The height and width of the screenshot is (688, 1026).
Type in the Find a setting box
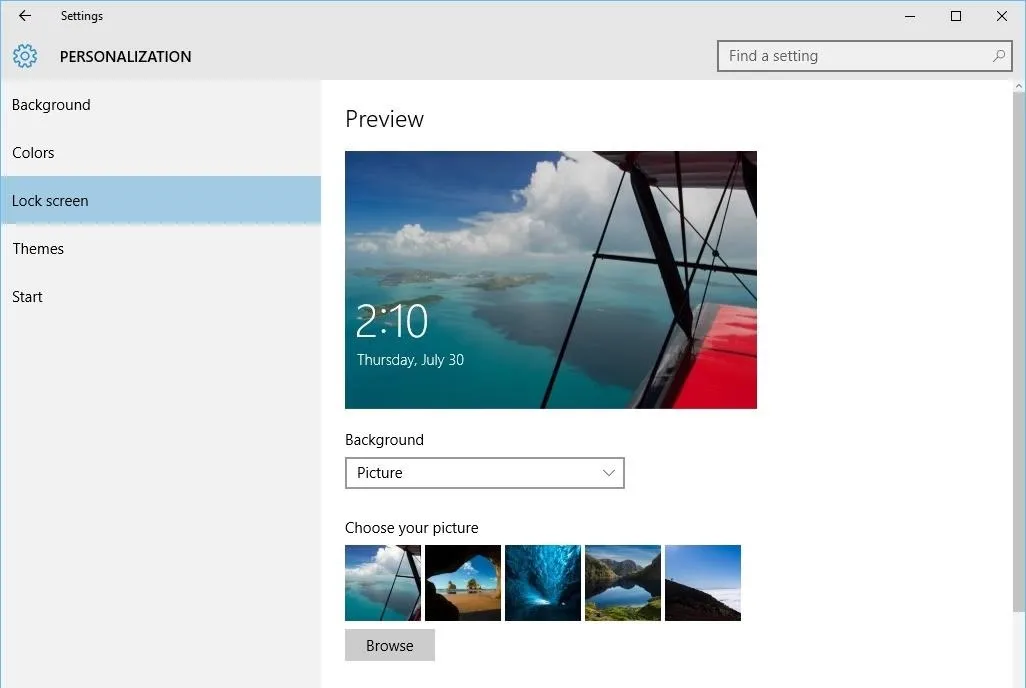850,56
